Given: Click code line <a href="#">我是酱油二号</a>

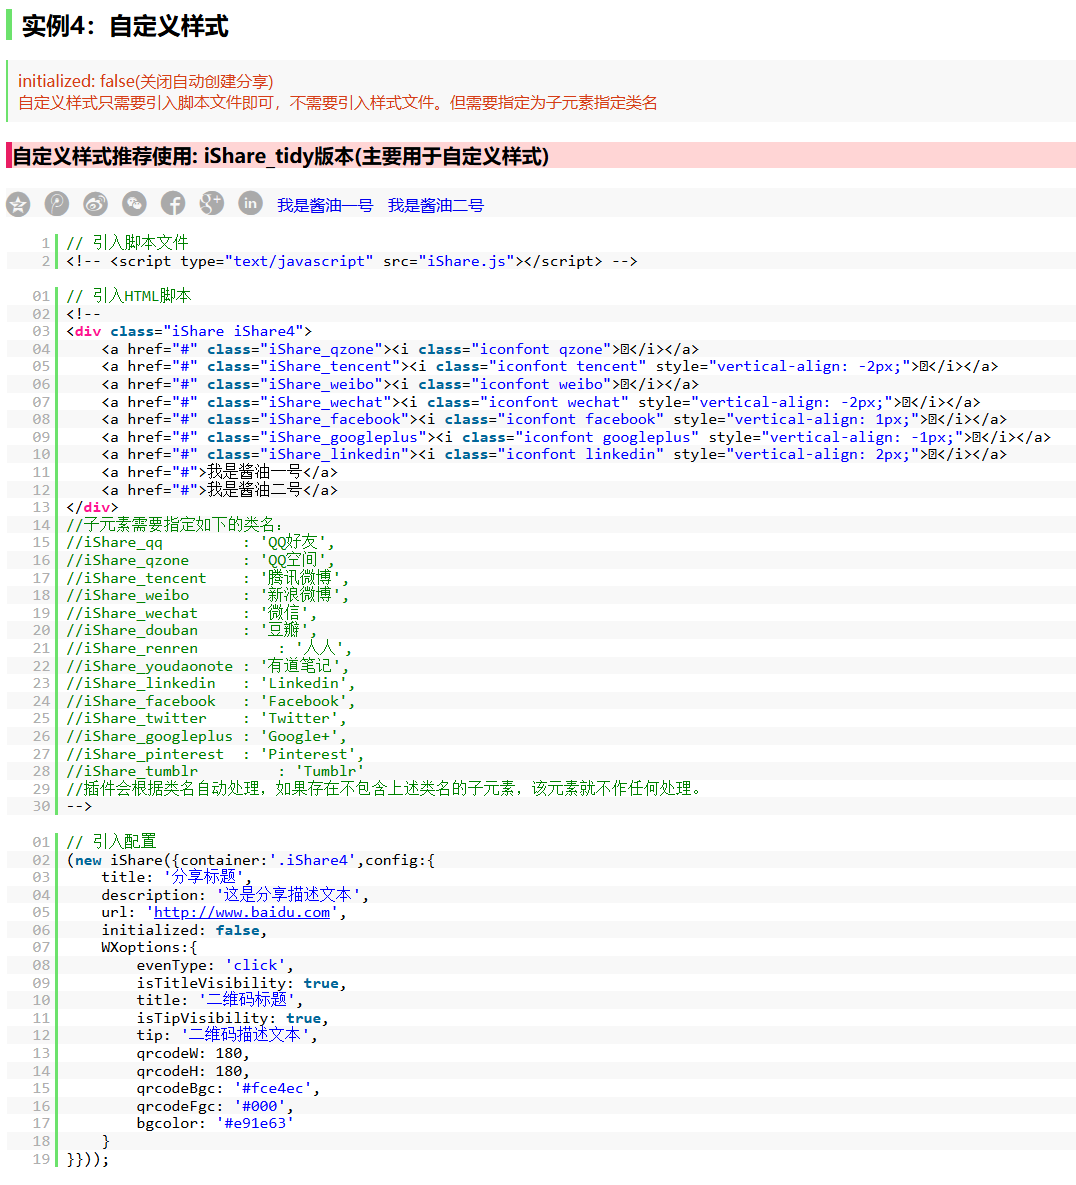Looking at the screenshot, I should pos(220,490).
